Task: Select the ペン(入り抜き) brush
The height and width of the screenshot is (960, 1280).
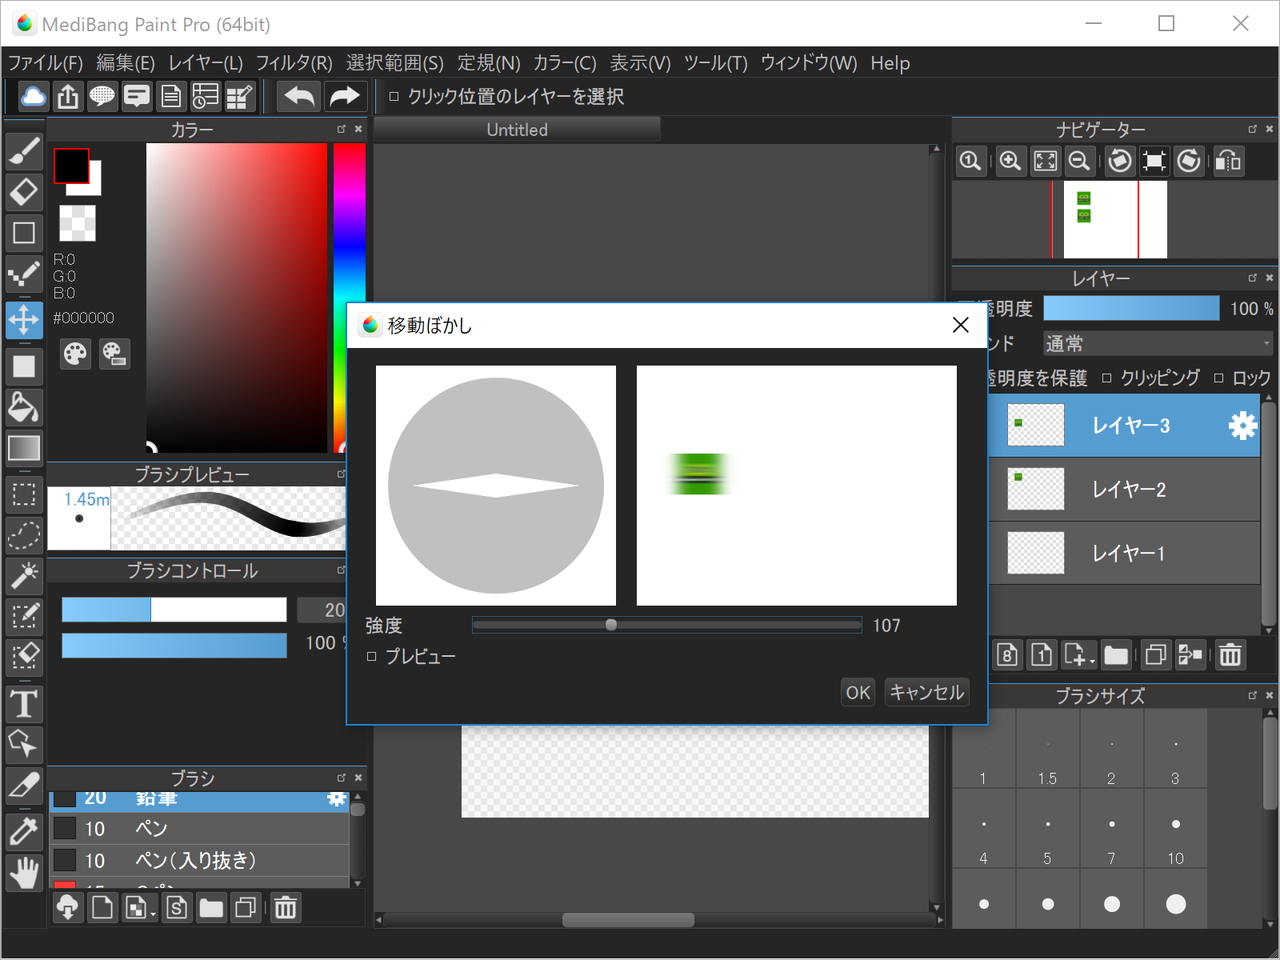Action: tap(200, 860)
